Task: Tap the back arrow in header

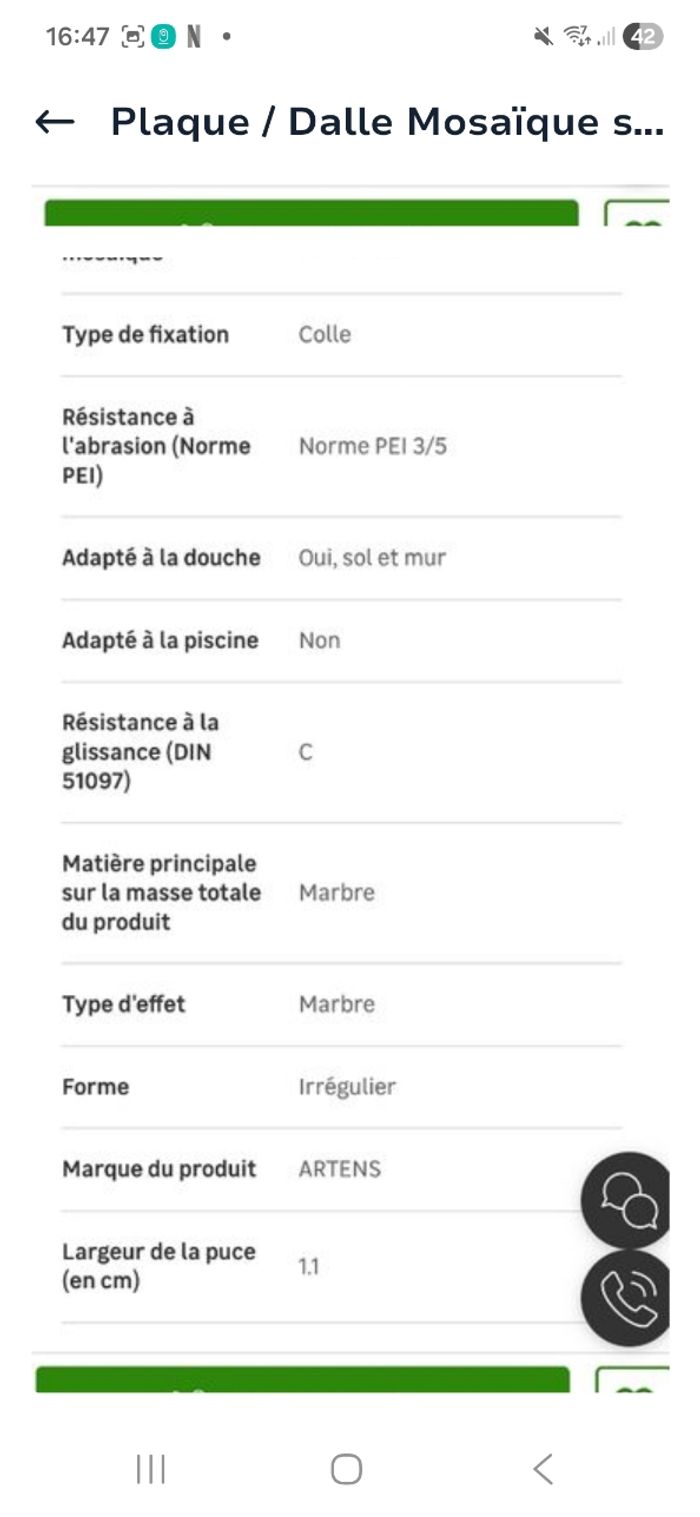Action: [55, 122]
